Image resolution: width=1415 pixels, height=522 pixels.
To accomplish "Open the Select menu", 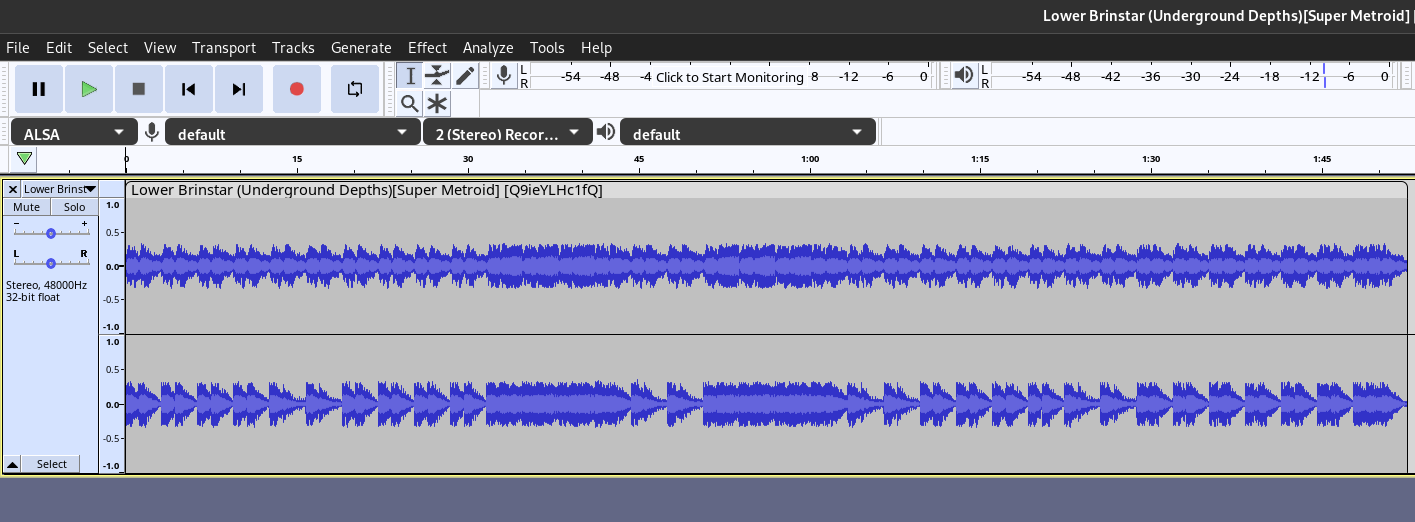I will click(x=108, y=47).
